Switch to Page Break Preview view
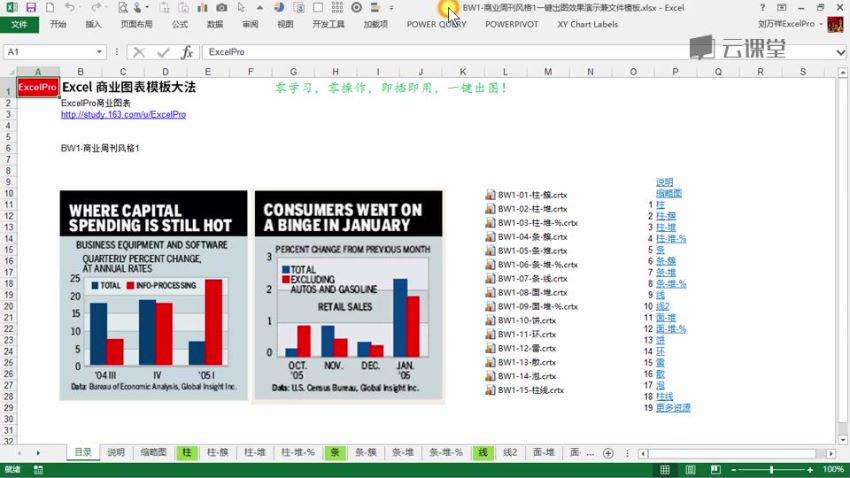This screenshot has width=850, height=478. coord(716,470)
